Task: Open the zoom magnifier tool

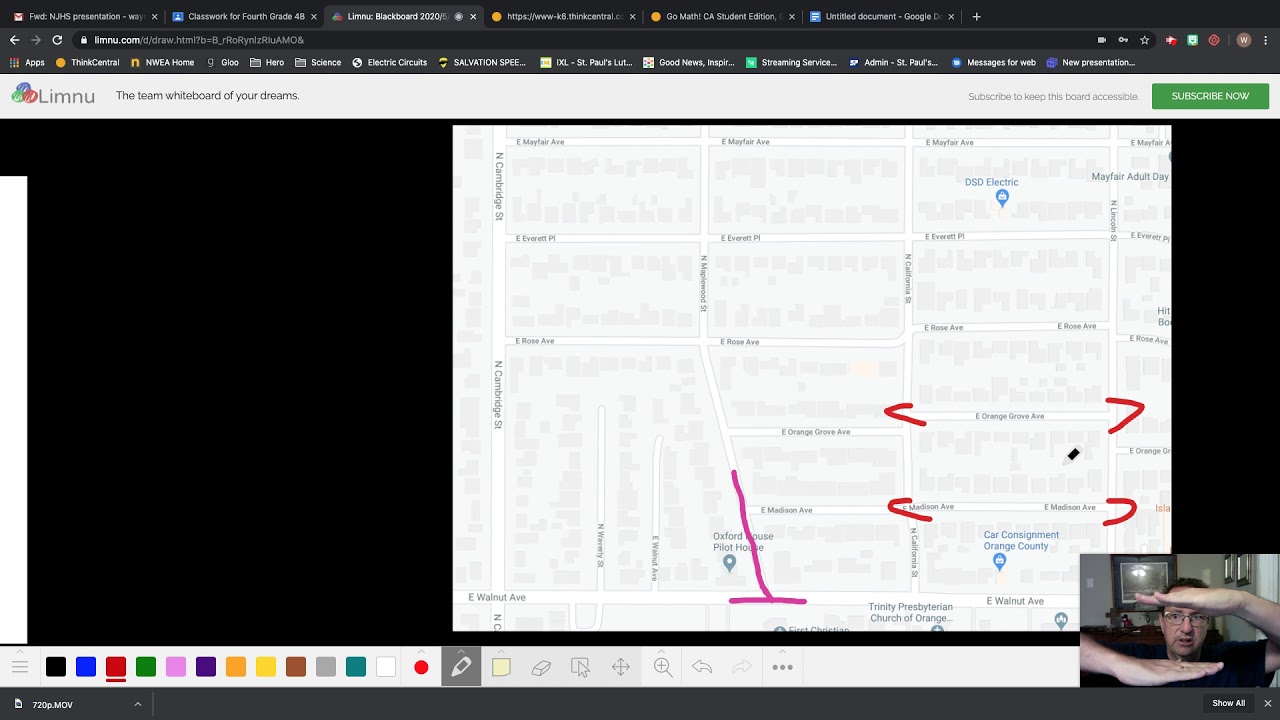Action: click(x=662, y=667)
